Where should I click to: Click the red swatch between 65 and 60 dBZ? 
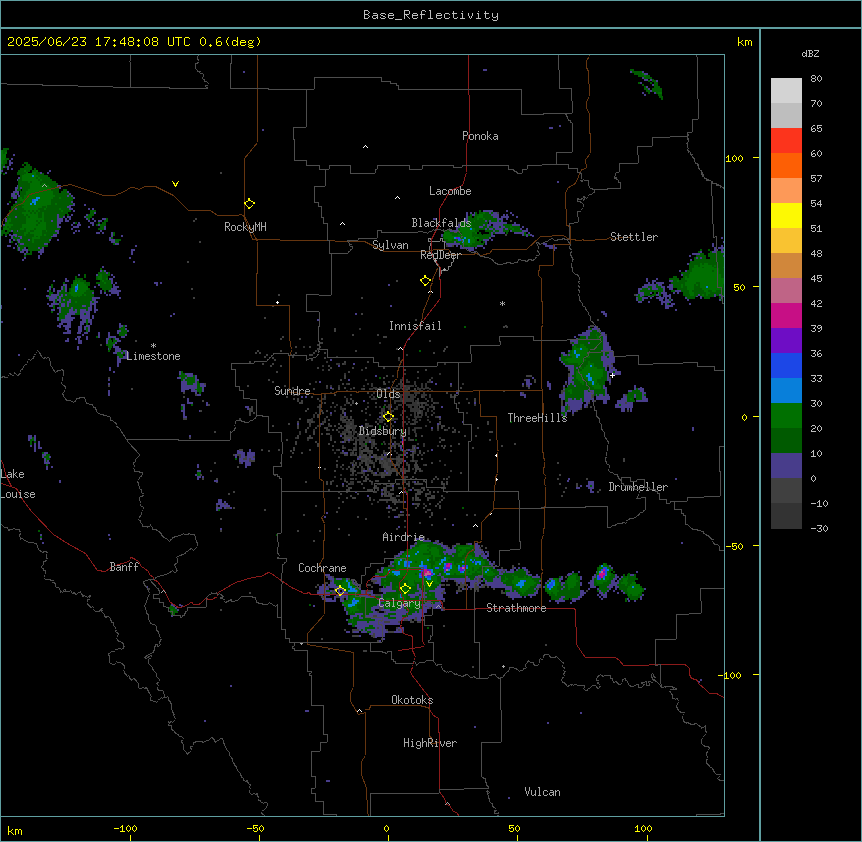click(786, 141)
